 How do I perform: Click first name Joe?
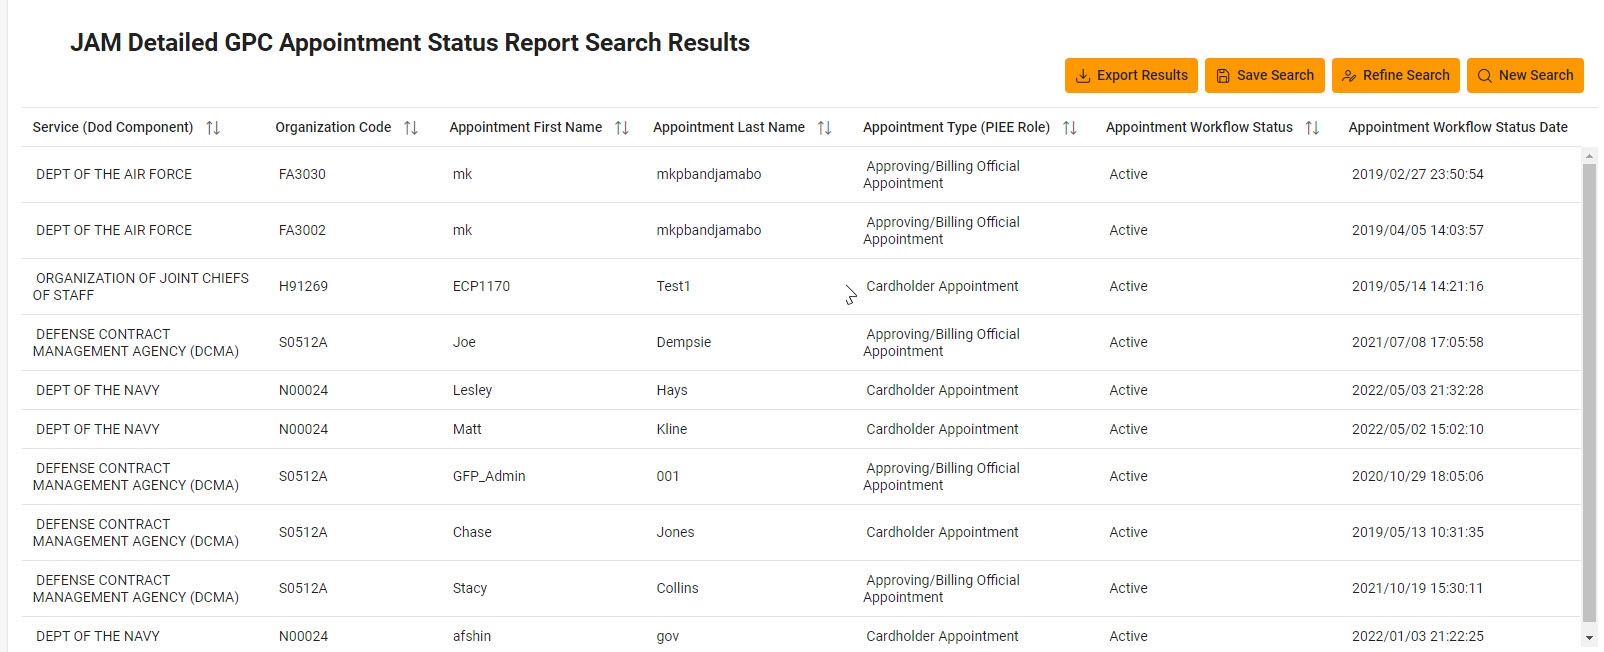[464, 342]
